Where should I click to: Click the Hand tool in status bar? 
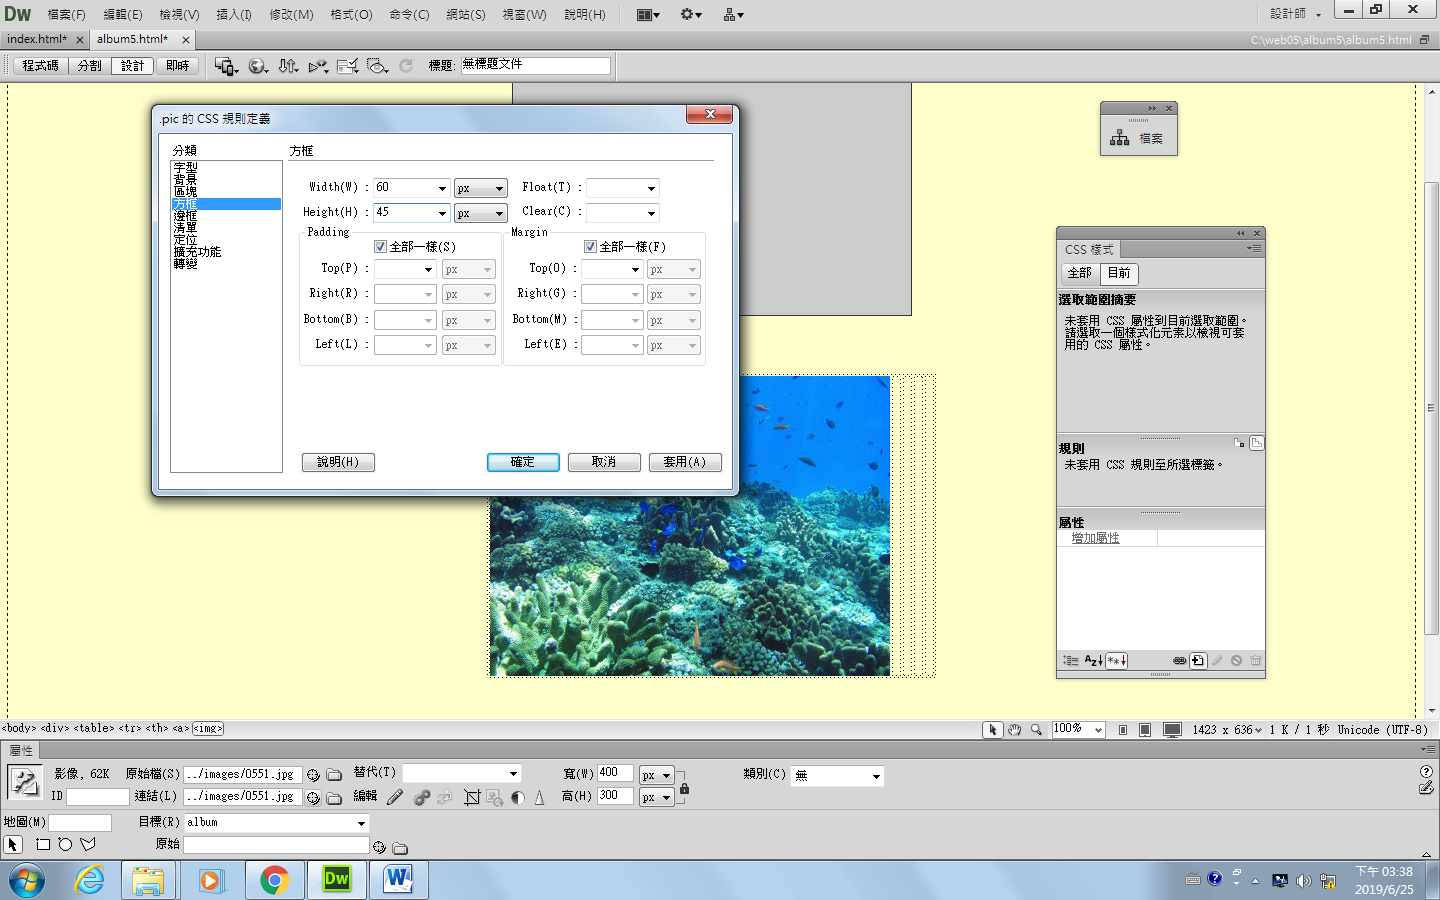tap(1014, 730)
